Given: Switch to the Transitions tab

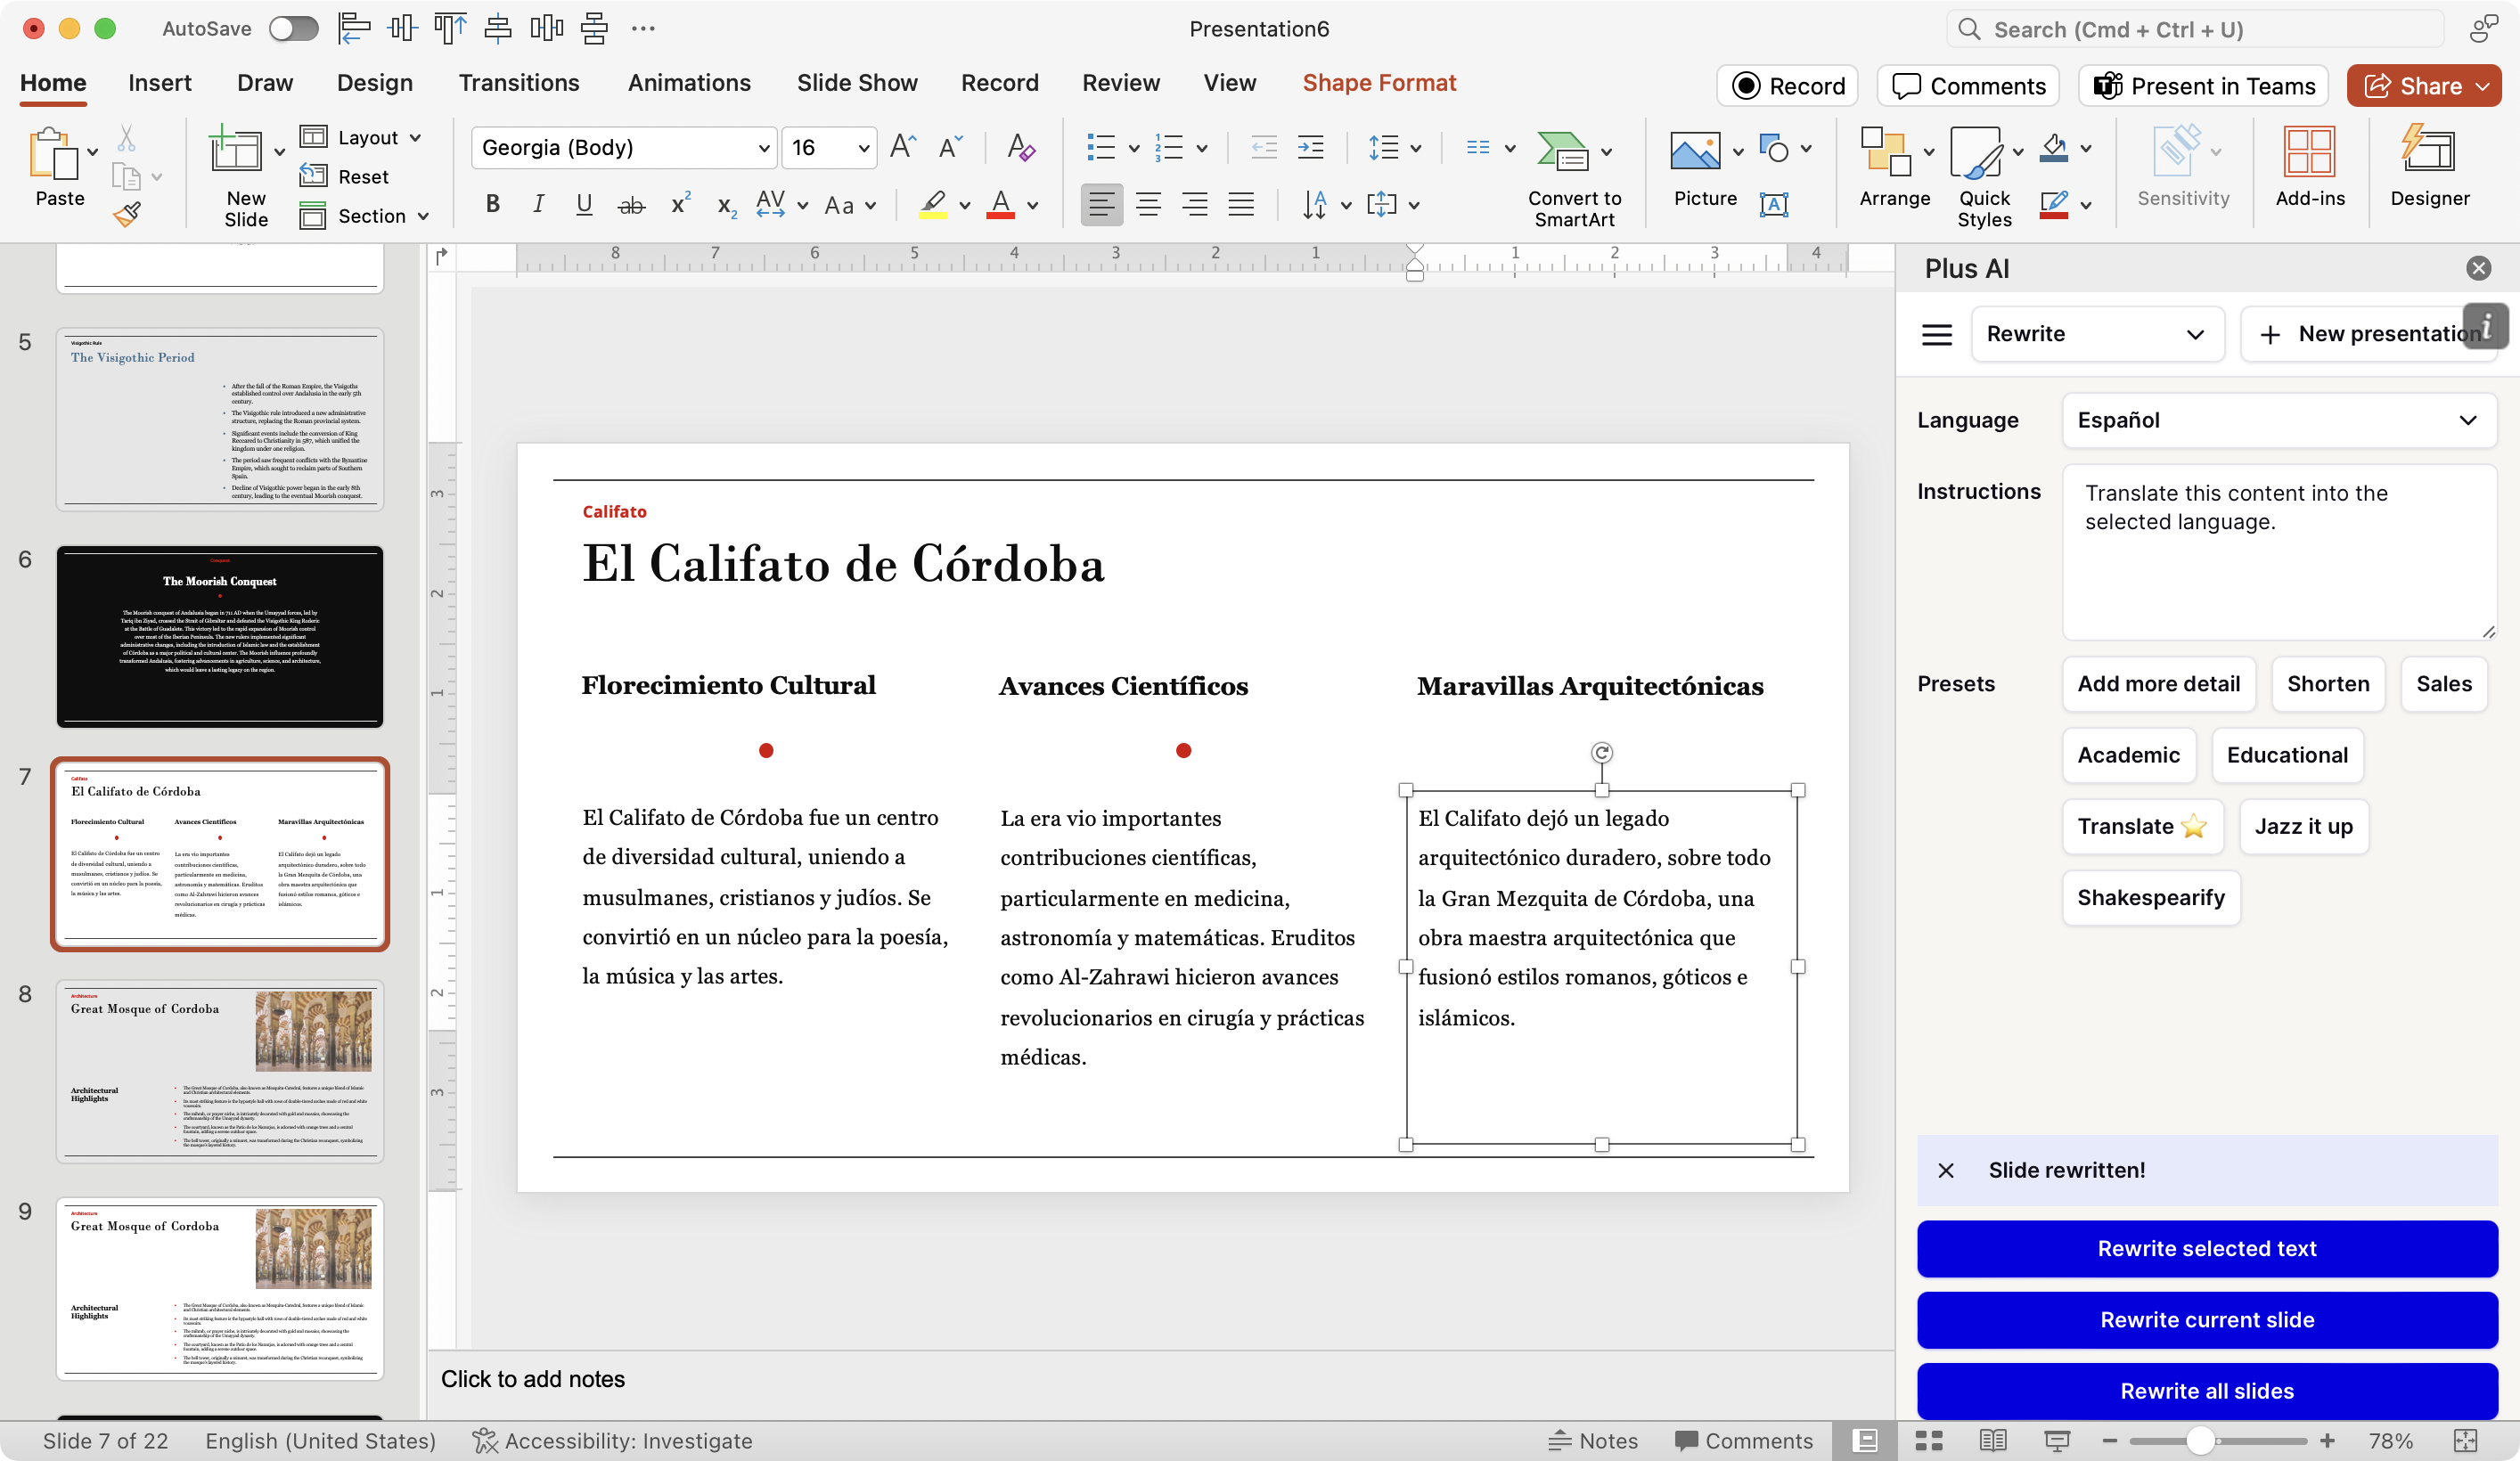Looking at the screenshot, I should coord(518,83).
